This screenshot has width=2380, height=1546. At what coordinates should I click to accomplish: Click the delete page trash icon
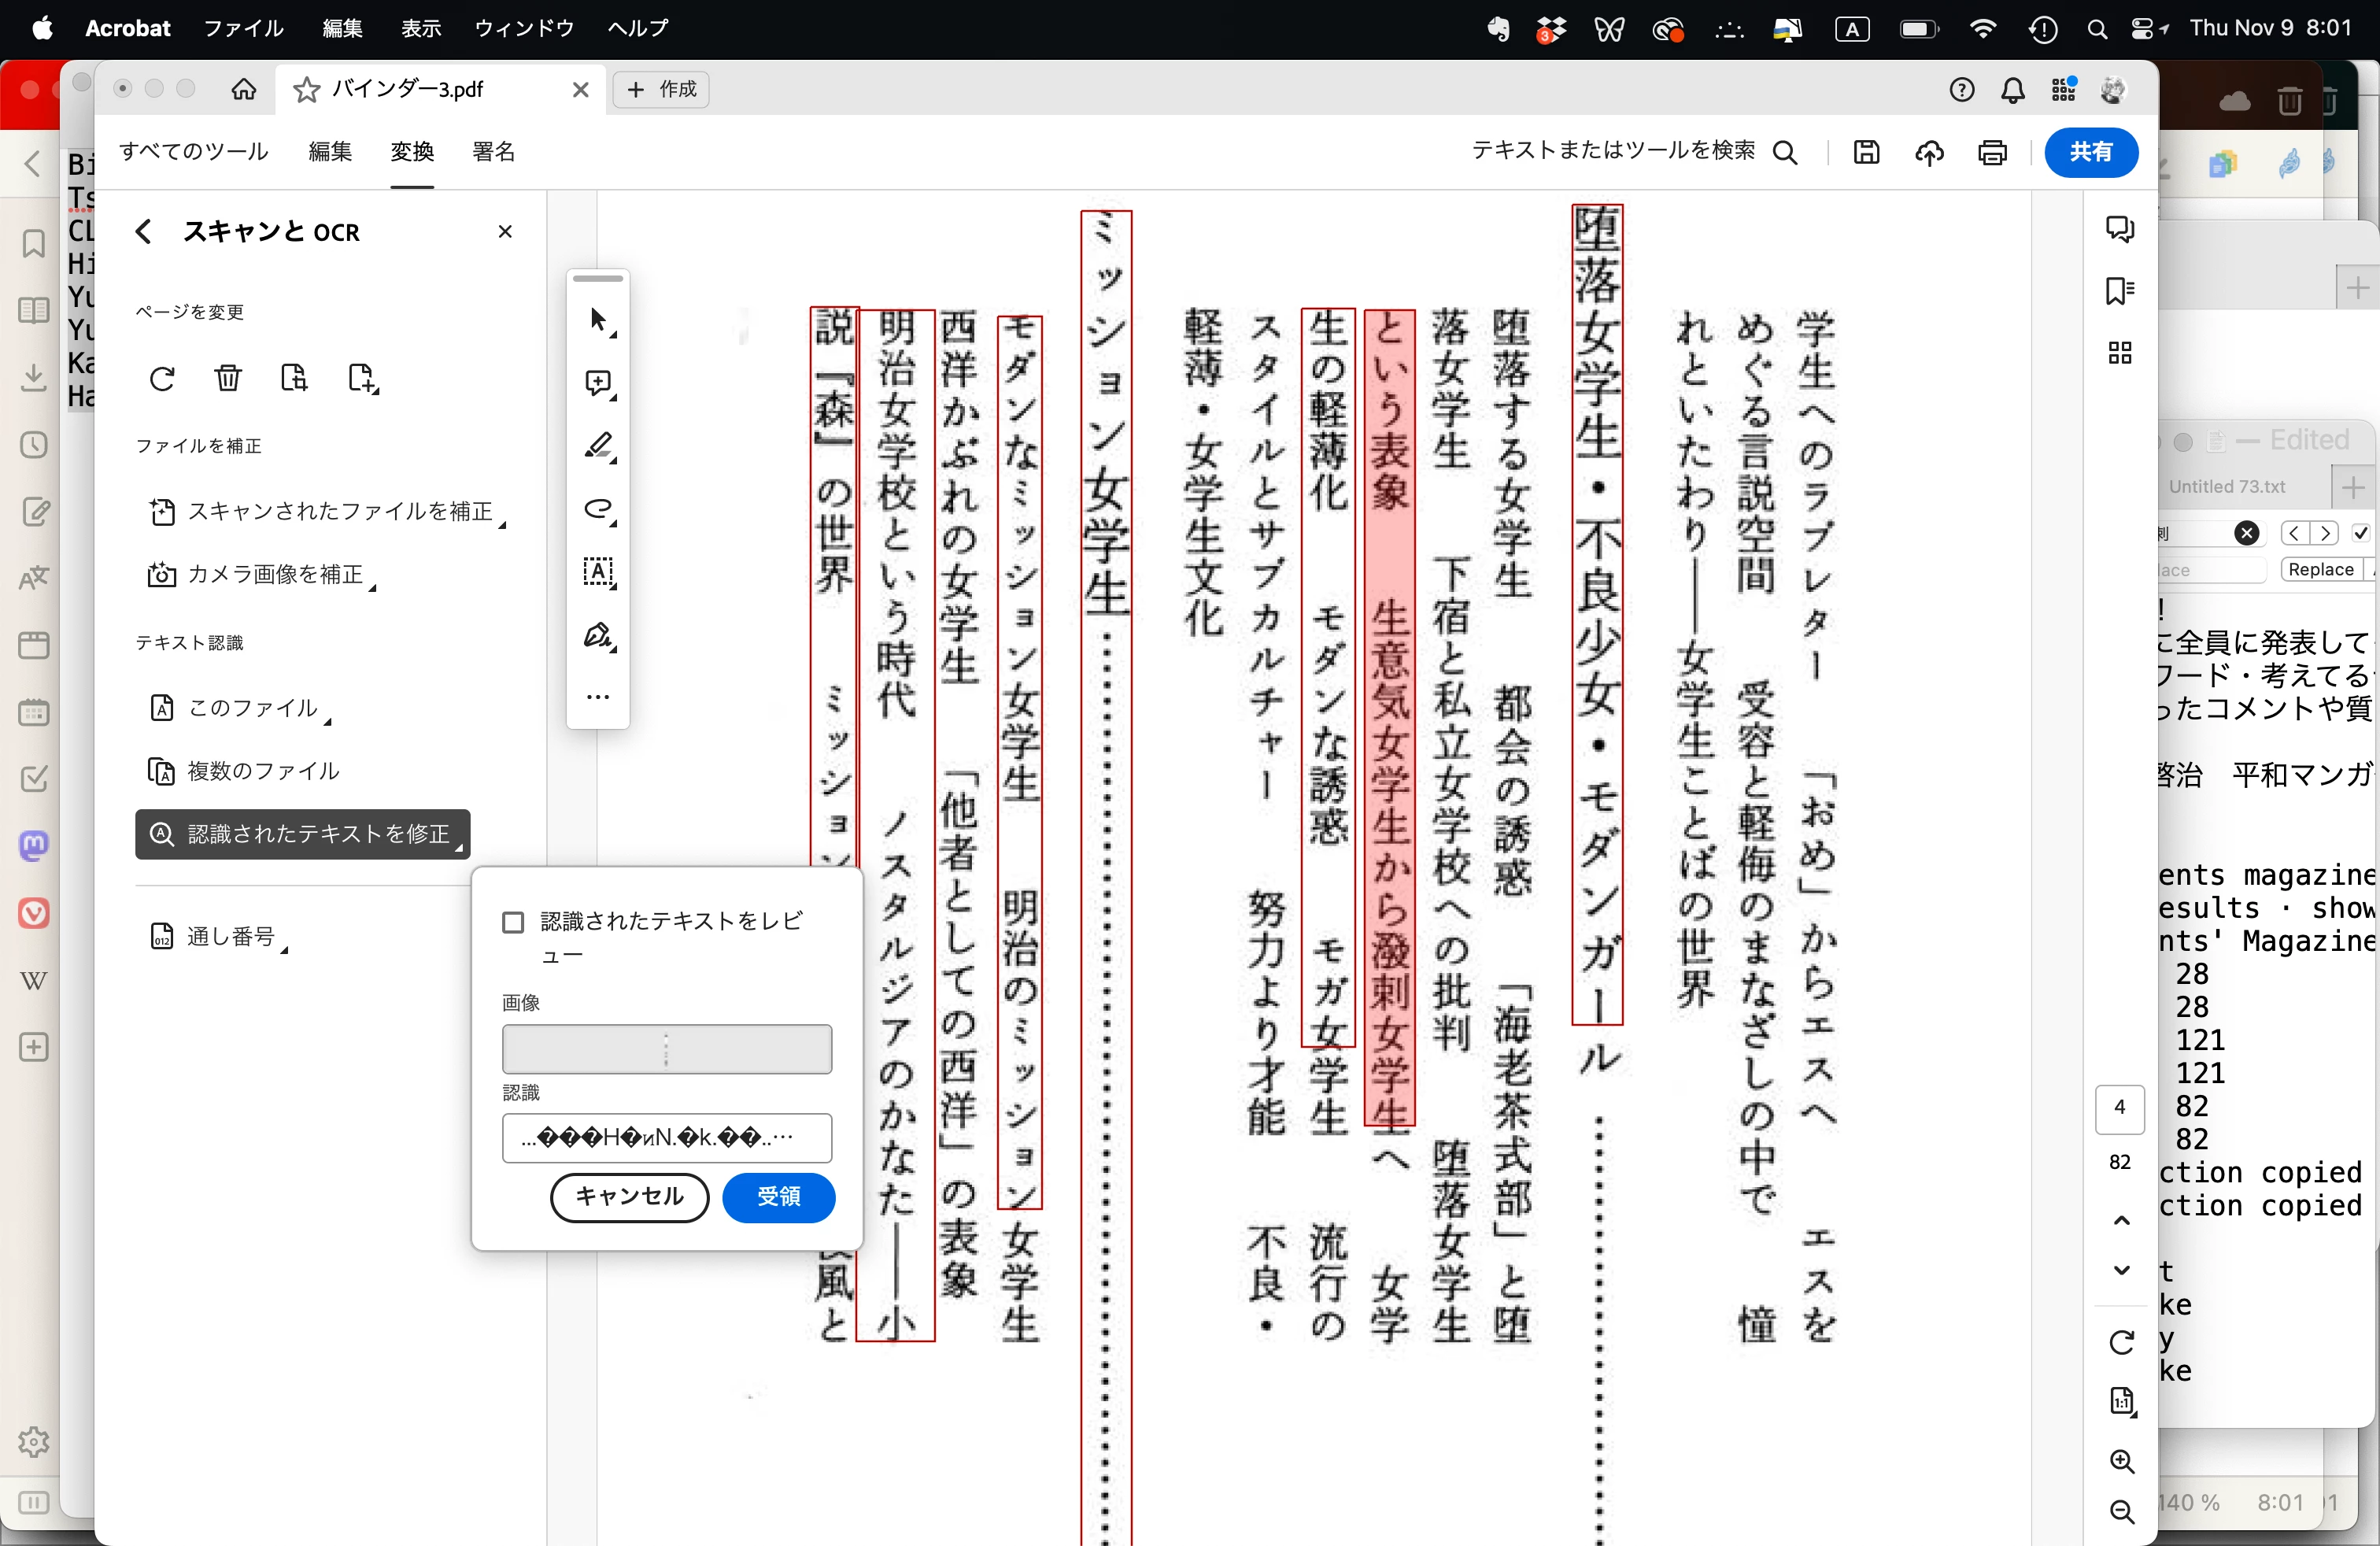click(x=228, y=379)
